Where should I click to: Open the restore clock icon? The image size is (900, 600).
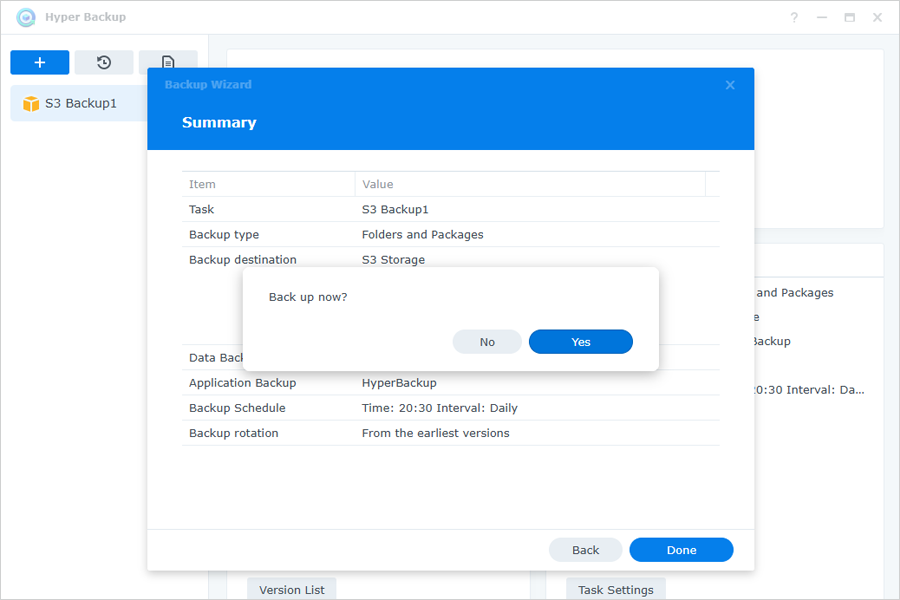pyautogui.click(x=104, y=63)
